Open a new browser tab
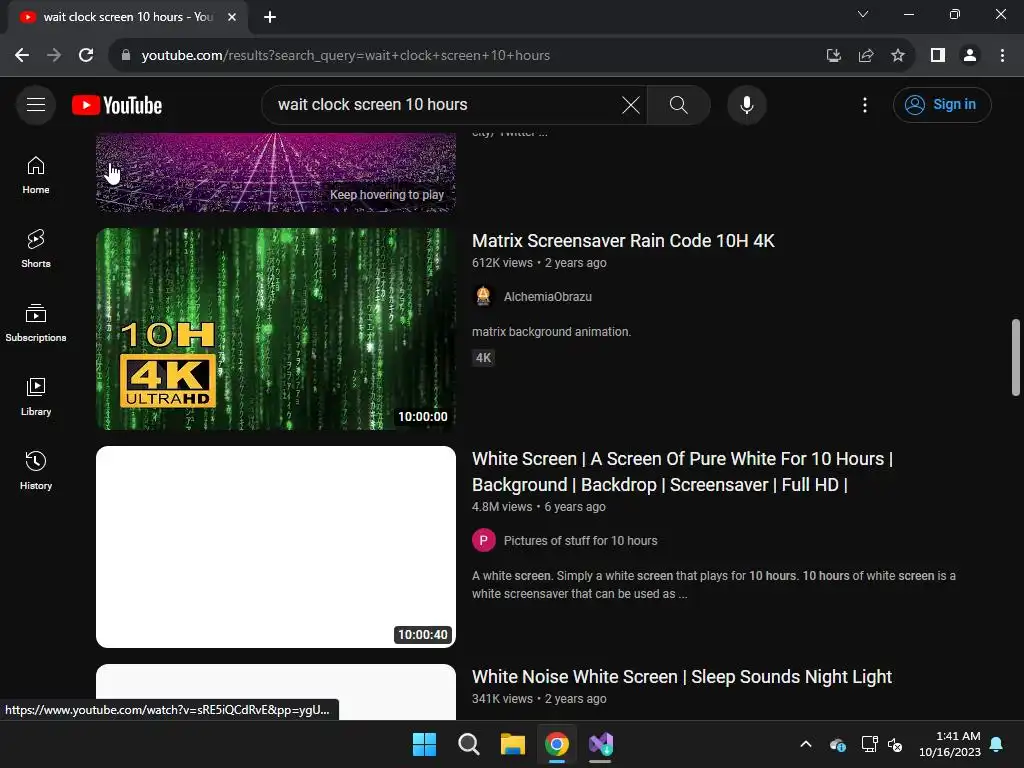 pyautogui.click(x=270, y=17)
